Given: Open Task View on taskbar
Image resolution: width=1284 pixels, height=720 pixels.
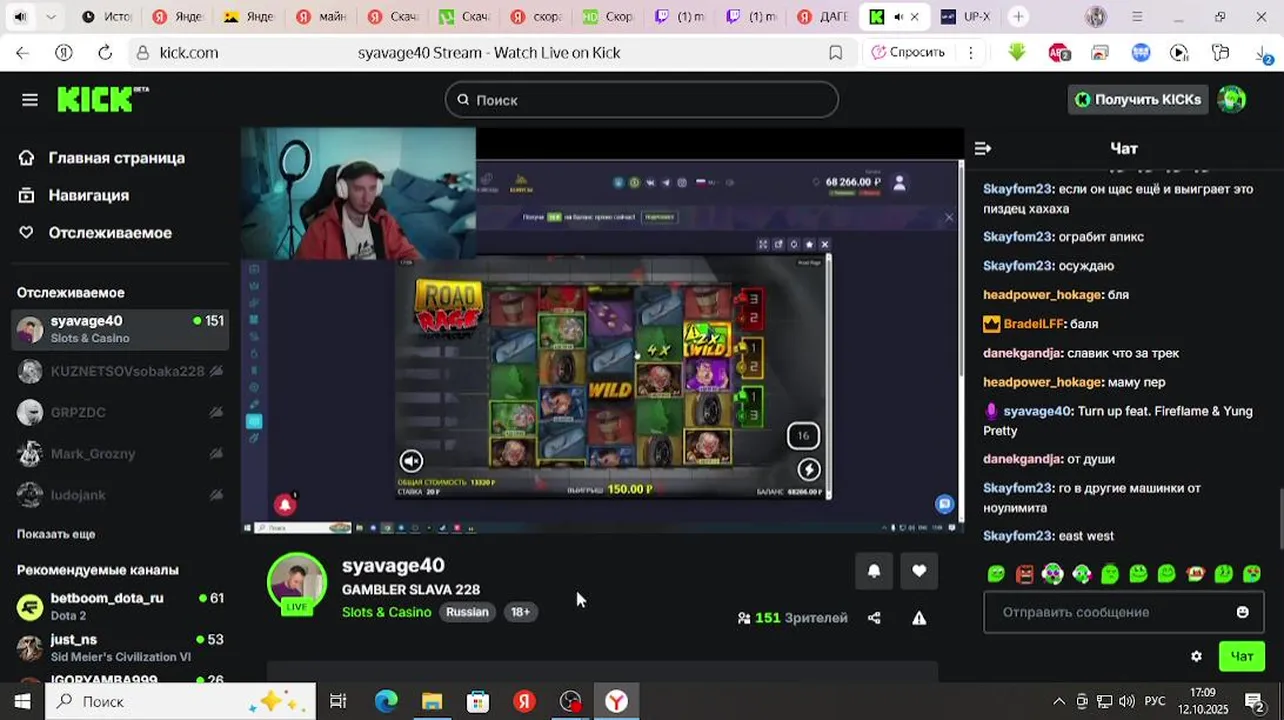Looking at the screenshot, I should (338, 701).
